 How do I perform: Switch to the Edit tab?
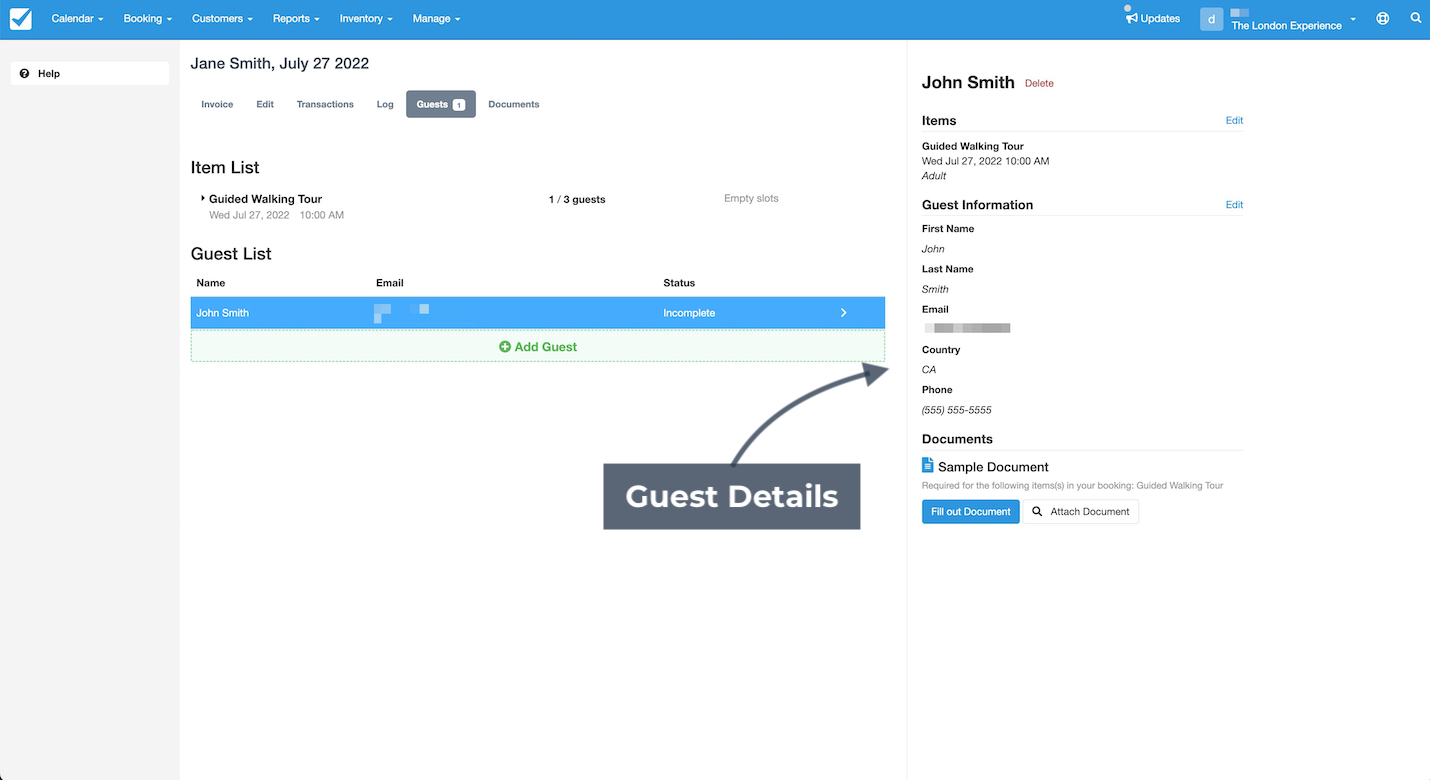(265, 104)
